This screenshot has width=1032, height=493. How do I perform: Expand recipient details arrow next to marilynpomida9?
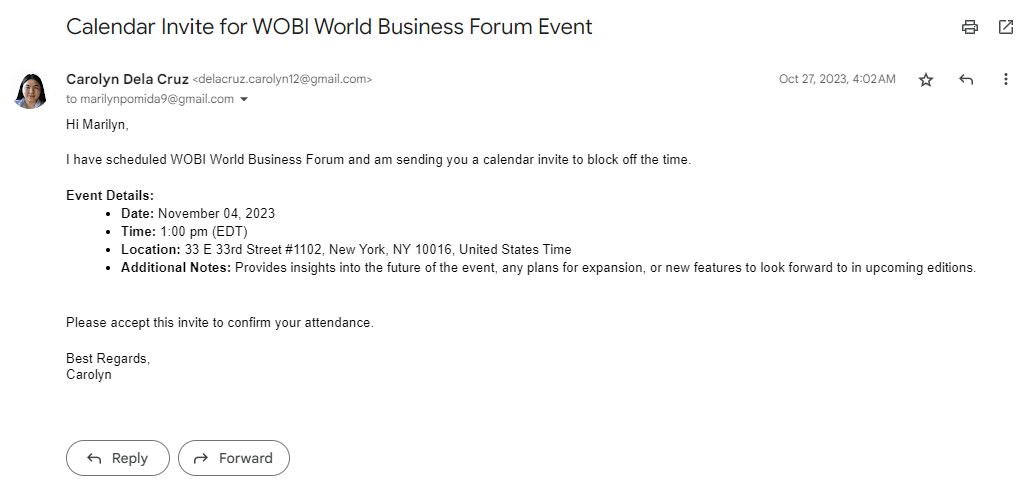click(x=244, y=100)
